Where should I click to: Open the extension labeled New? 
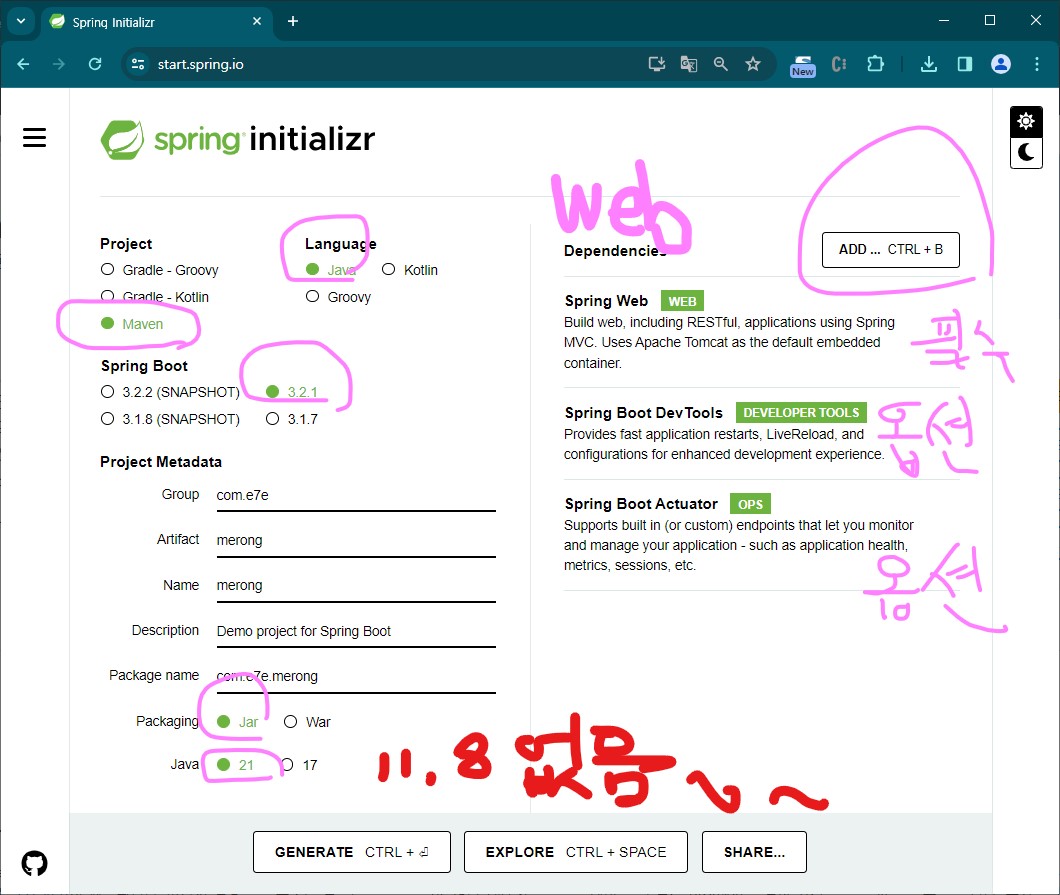click(x=802, y=66)
